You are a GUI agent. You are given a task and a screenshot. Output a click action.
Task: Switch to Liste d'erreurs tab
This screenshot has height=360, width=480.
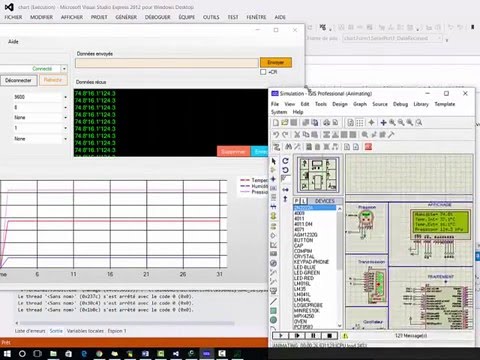click(30, 331)
